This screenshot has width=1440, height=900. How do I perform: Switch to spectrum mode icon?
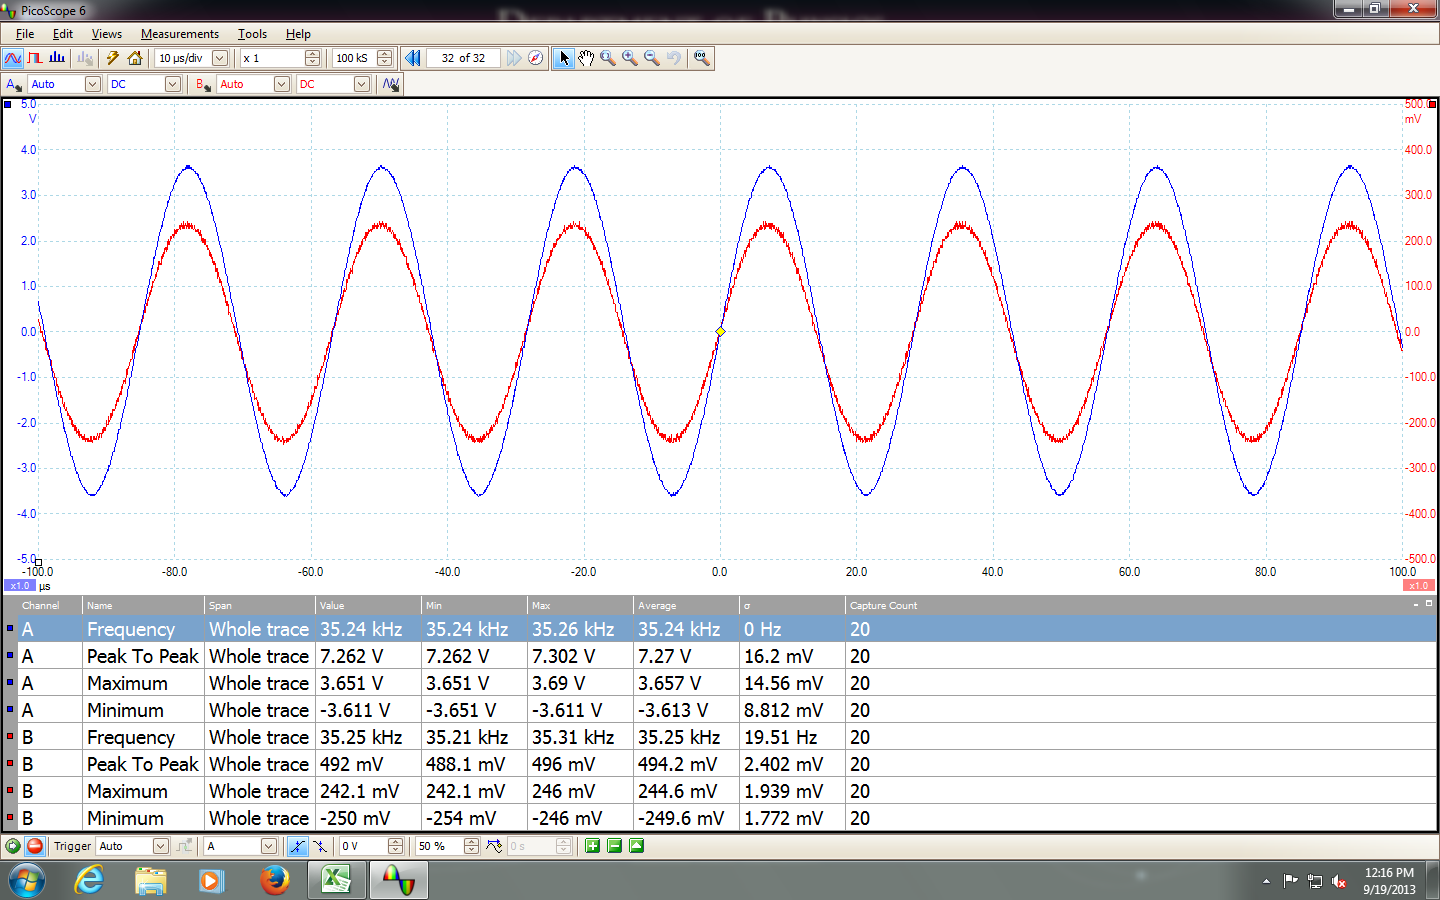[x=57, y=58]
